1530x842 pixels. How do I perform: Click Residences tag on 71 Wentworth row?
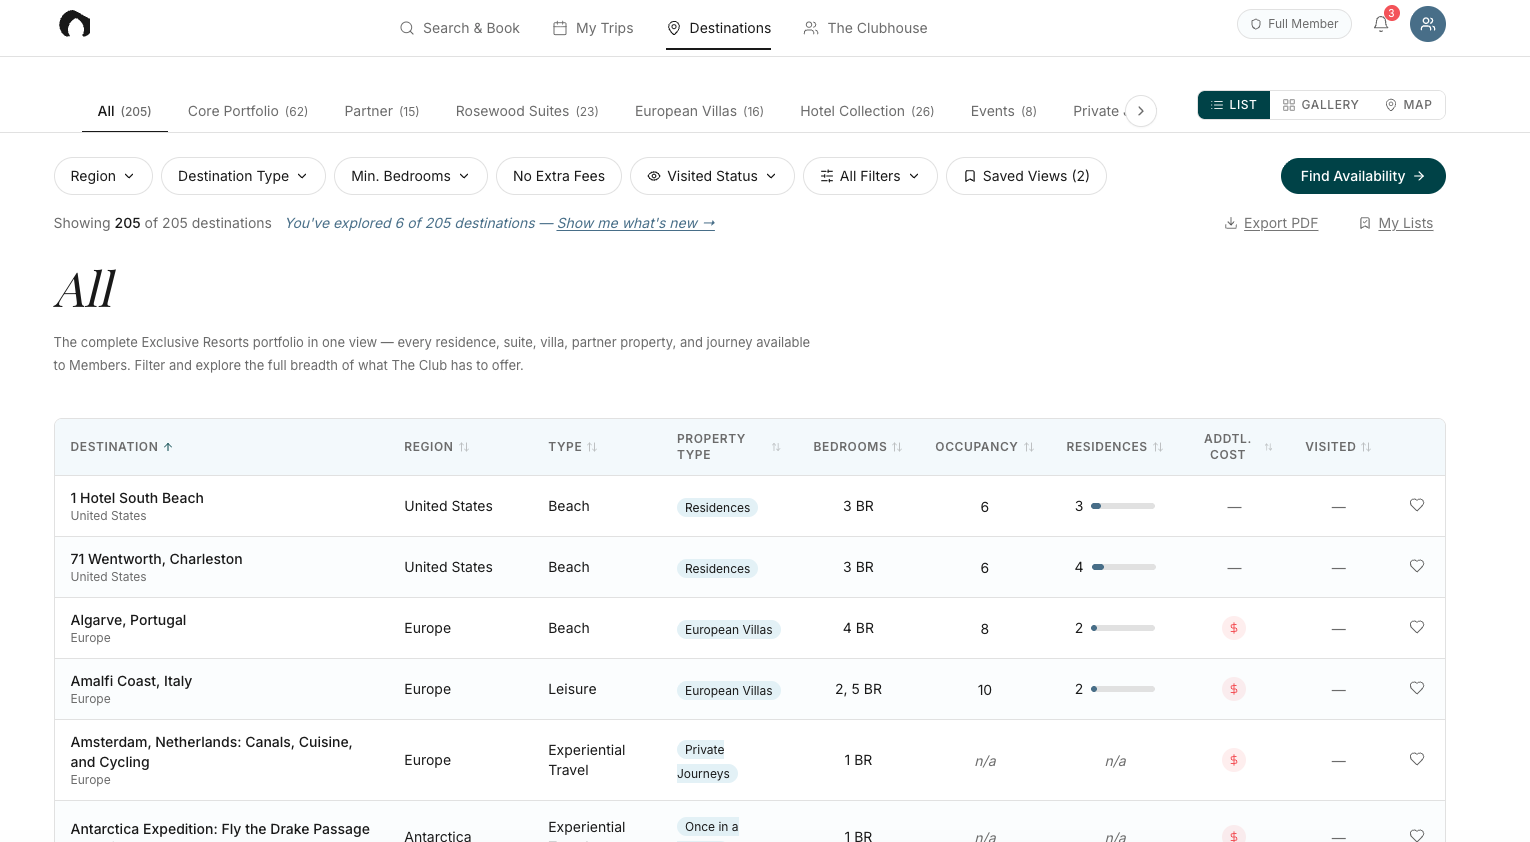coord(717,568)
